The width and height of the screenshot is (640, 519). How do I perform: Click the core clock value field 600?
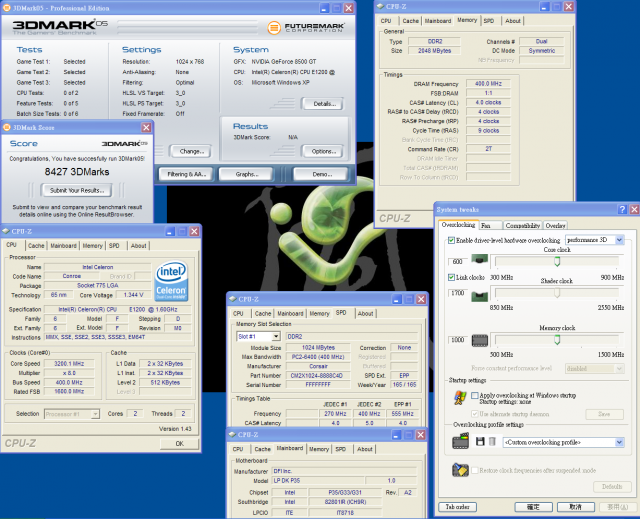pyautogui.click(x=458, y=262)
